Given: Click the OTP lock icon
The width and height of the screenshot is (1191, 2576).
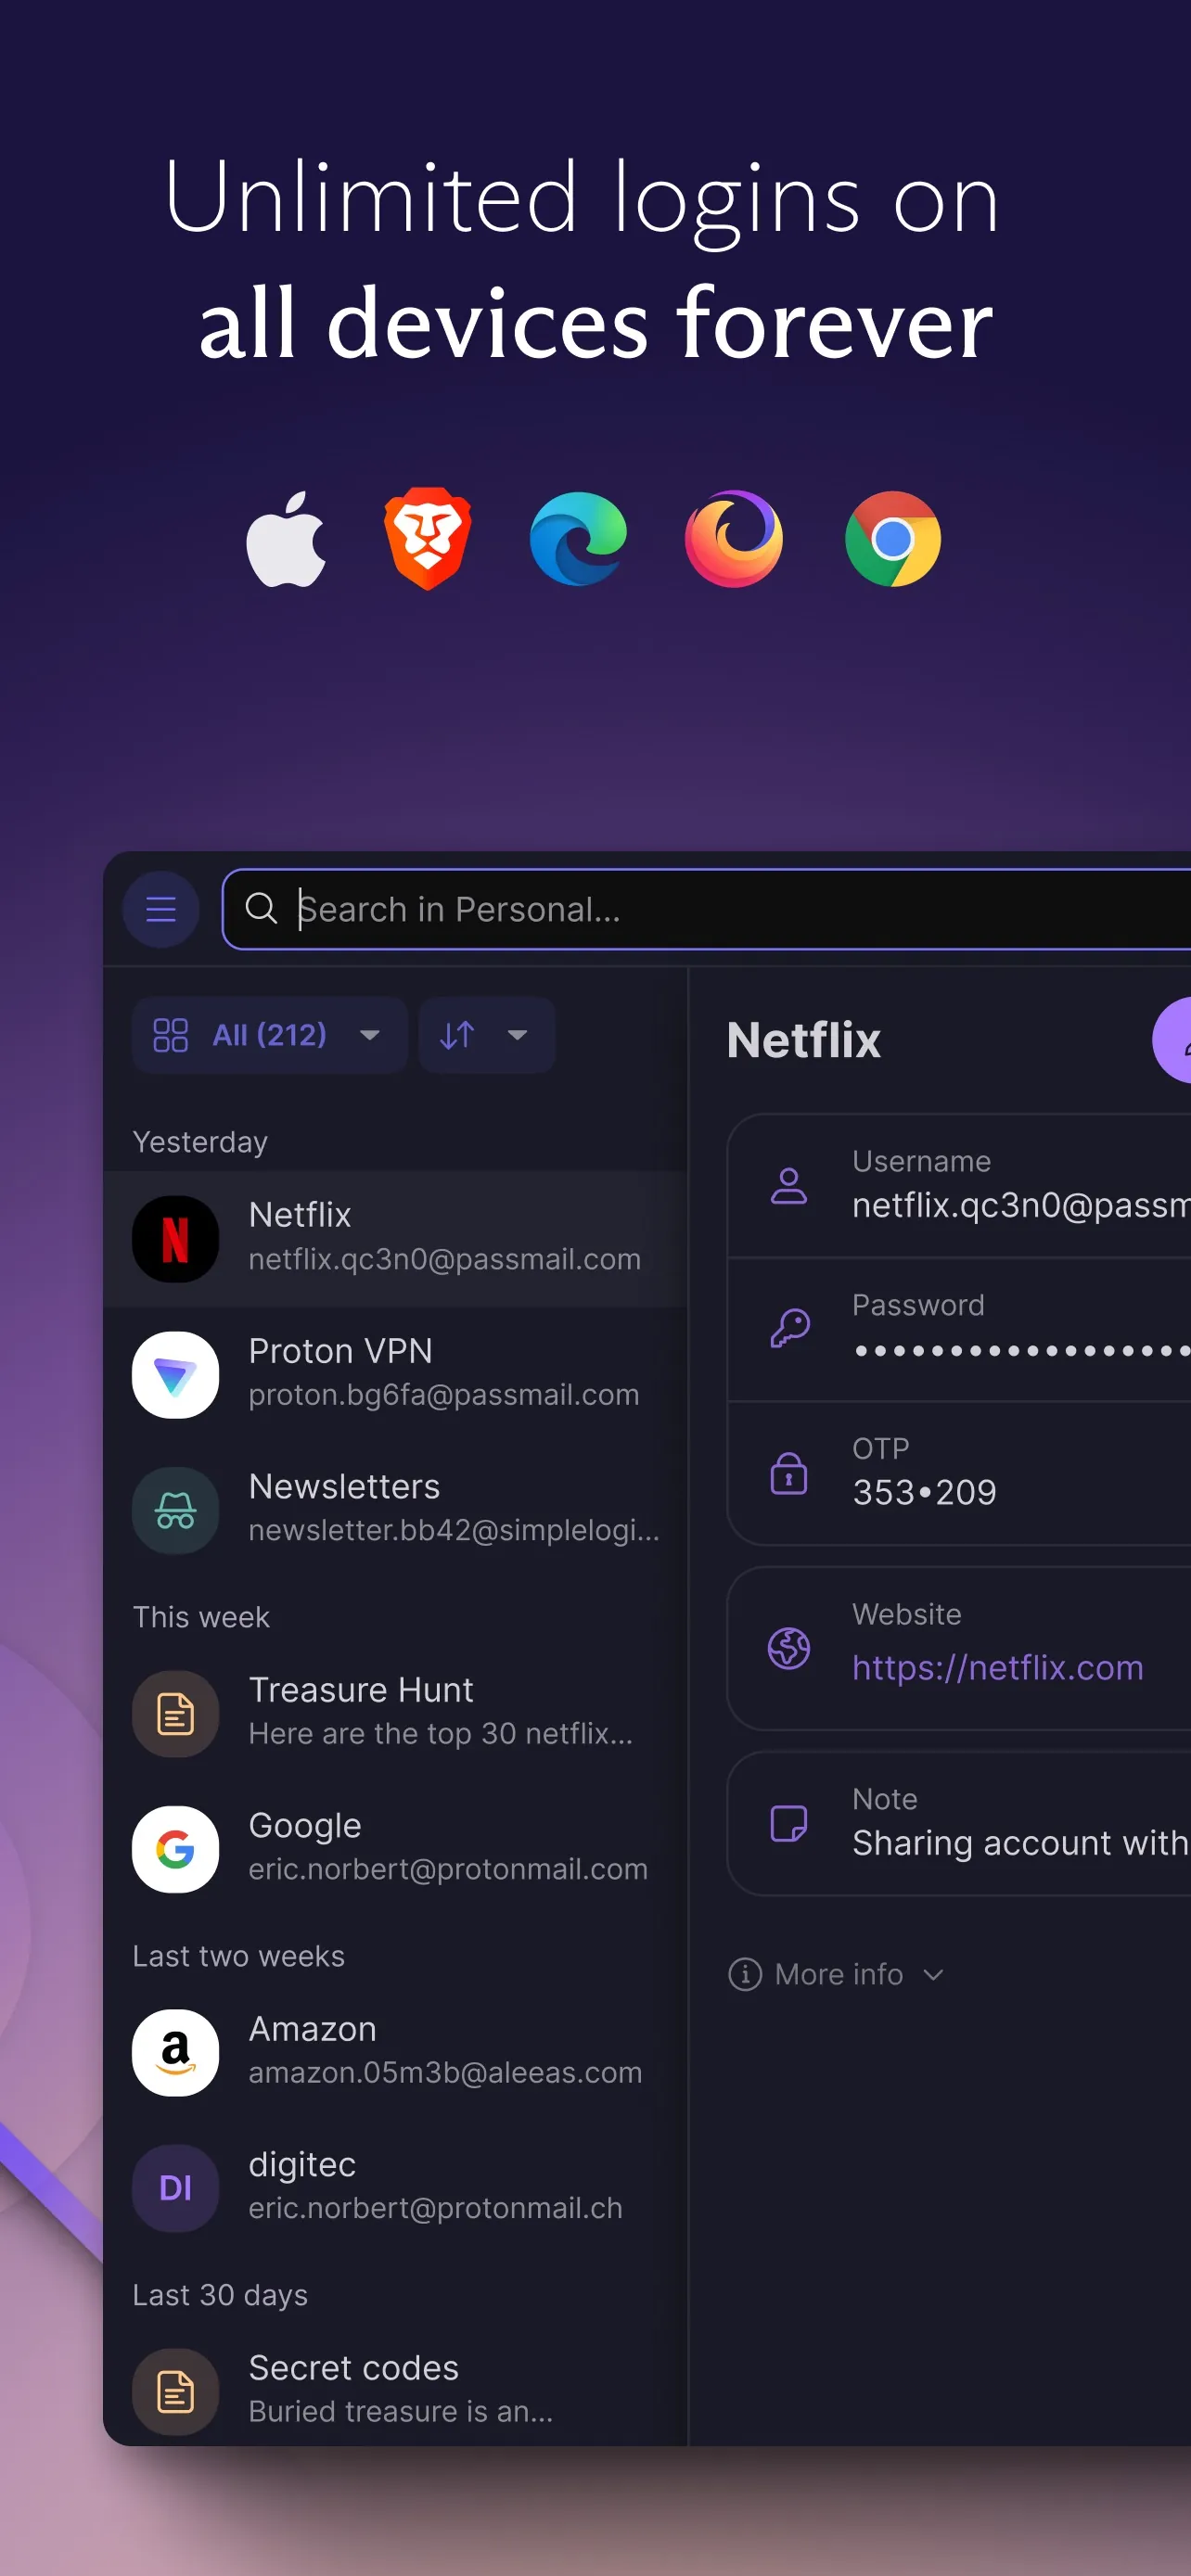Looking at the screenshot, I should click(789, 1473).
